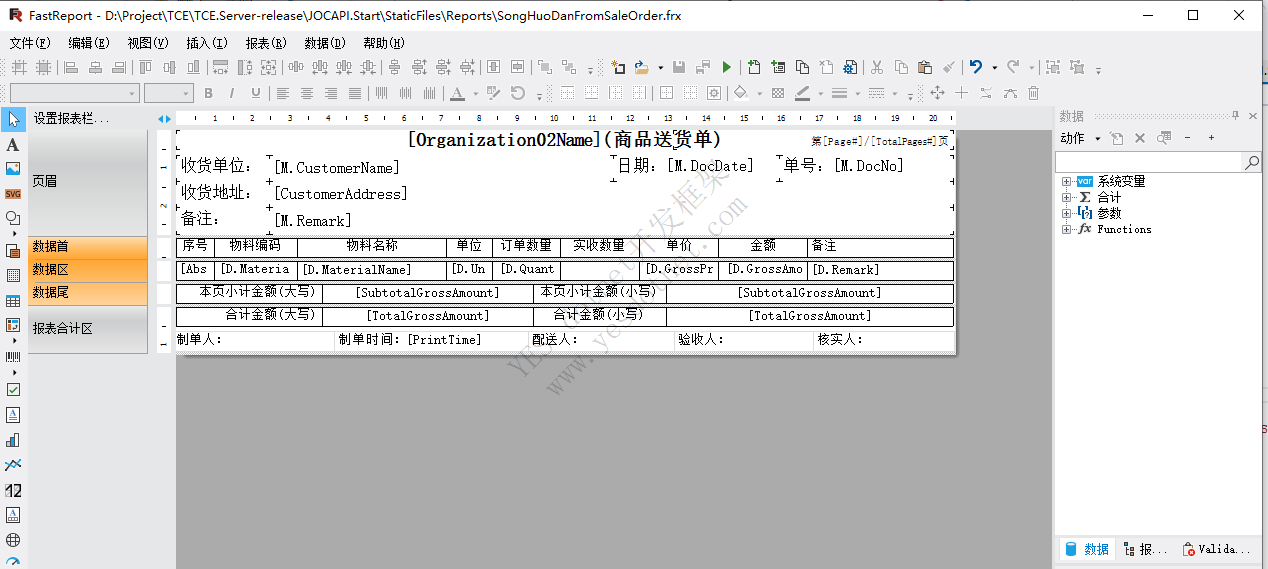Select the Sparkline object tool
This screenshot has height=569, width=1268.
pos(13,465)
